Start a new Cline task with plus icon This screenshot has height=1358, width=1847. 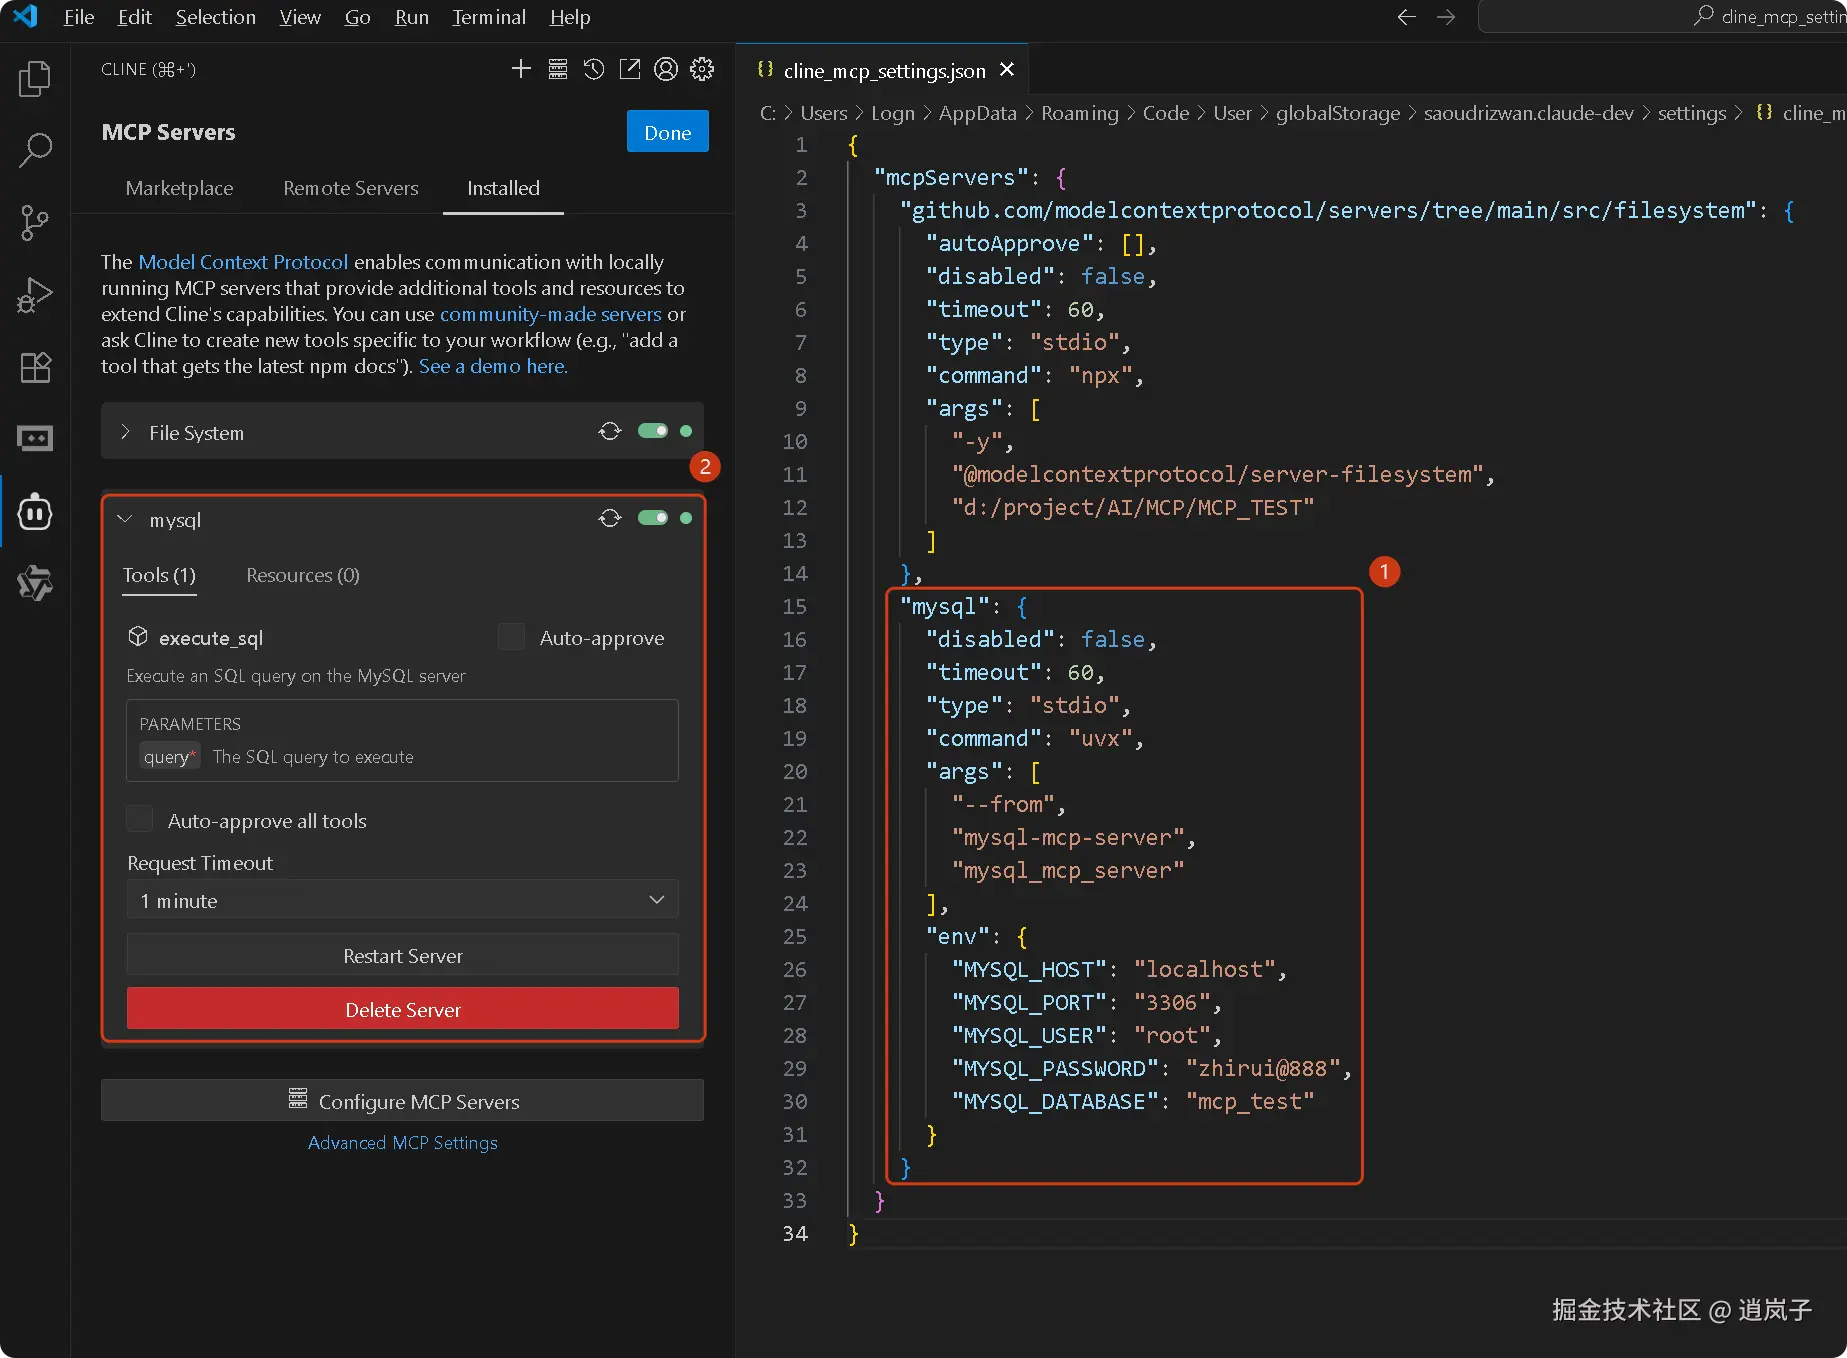tap(521, 69)
